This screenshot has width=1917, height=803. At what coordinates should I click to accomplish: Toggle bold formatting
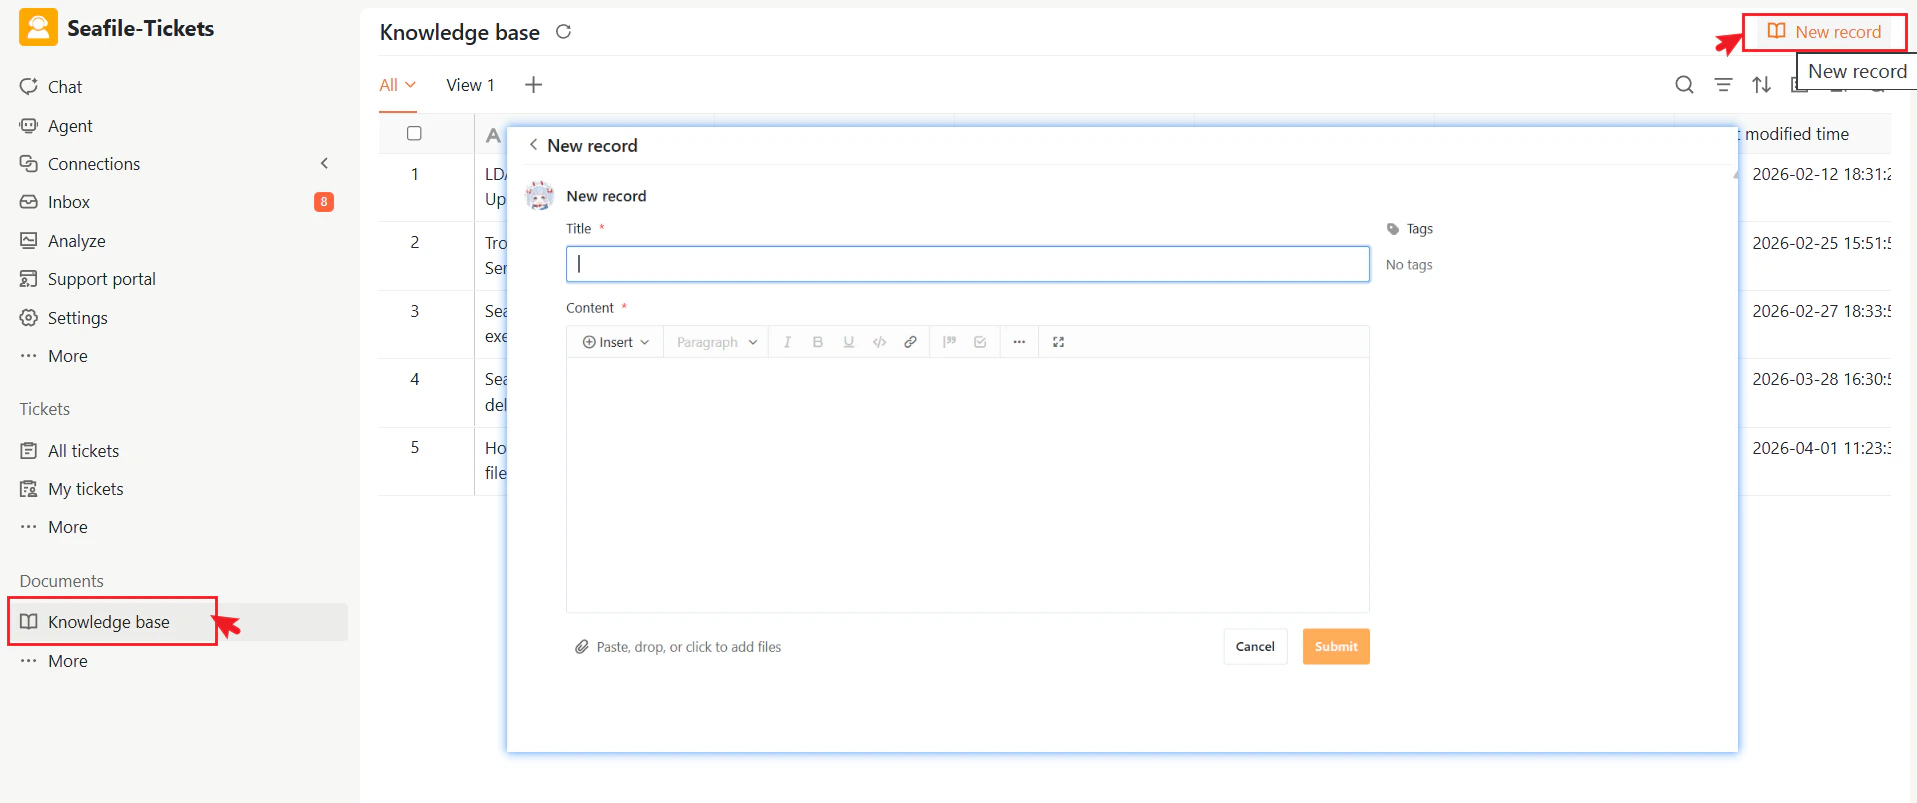coord(818,342)
